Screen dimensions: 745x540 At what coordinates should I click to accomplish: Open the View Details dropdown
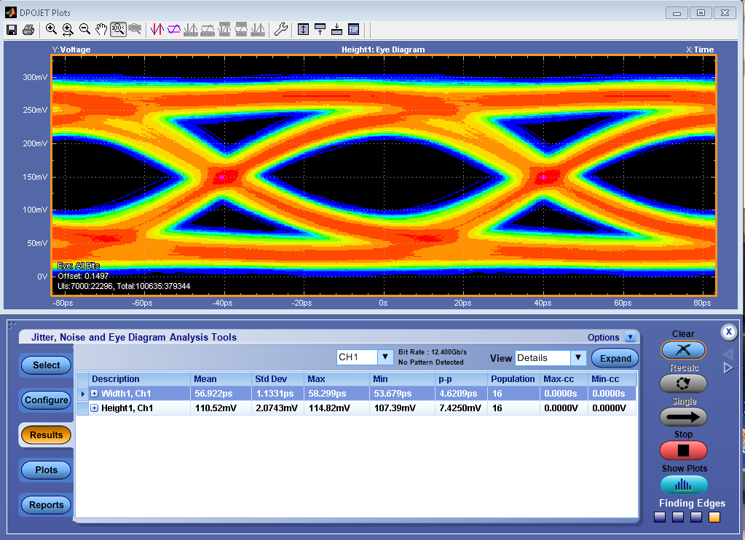(577, 357)
